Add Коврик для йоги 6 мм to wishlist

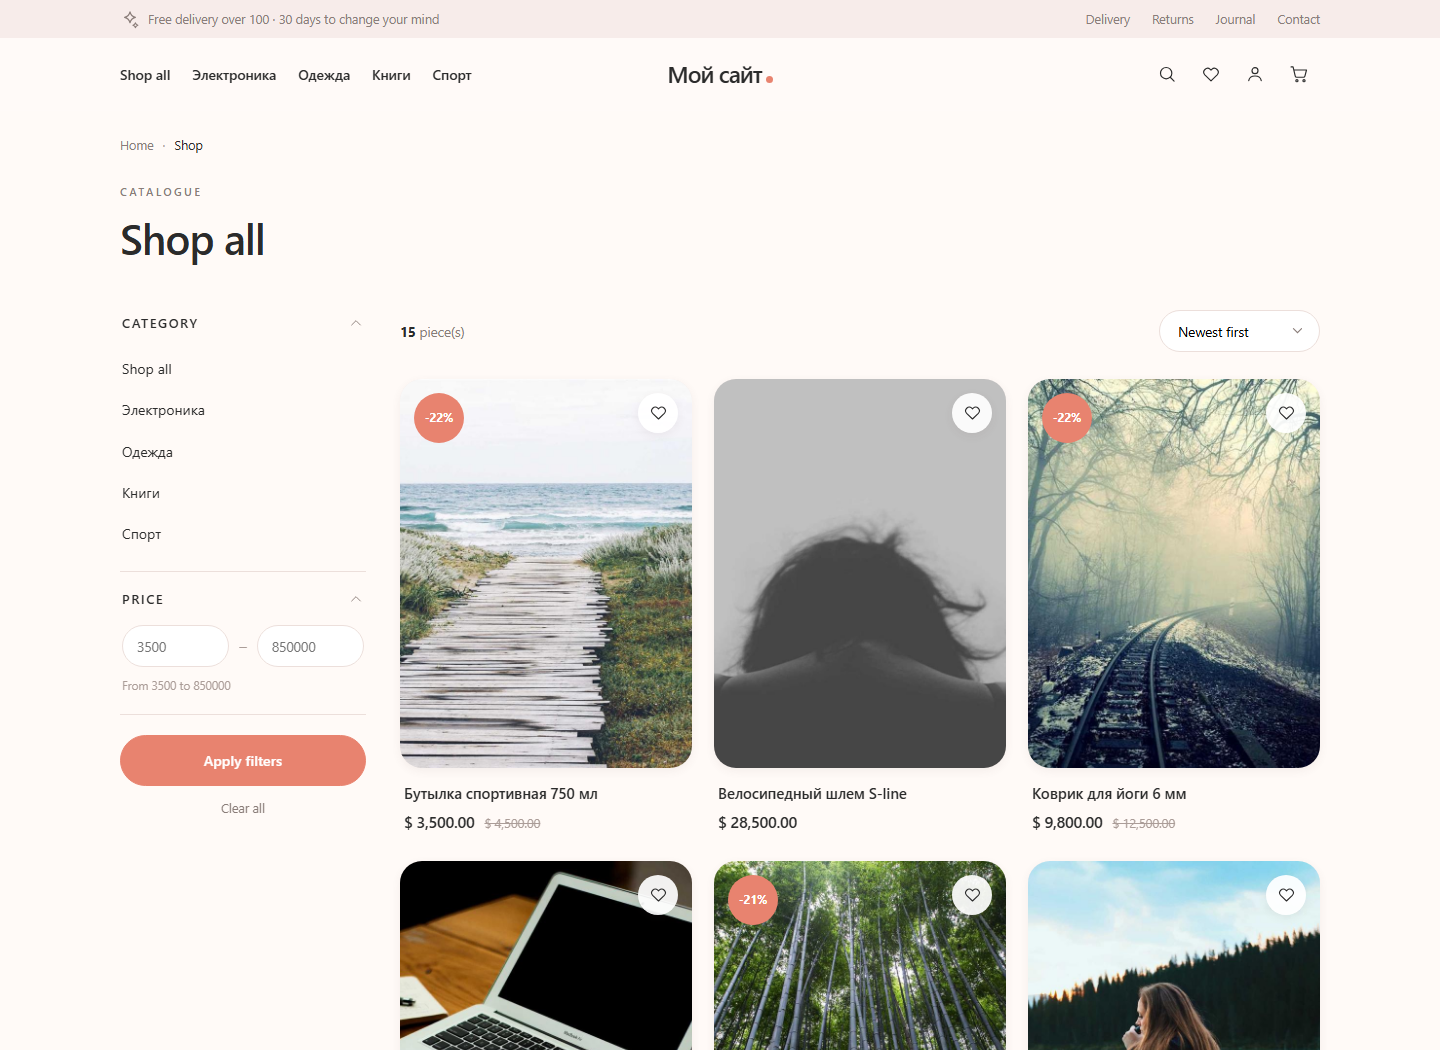tap(1286, 413)
